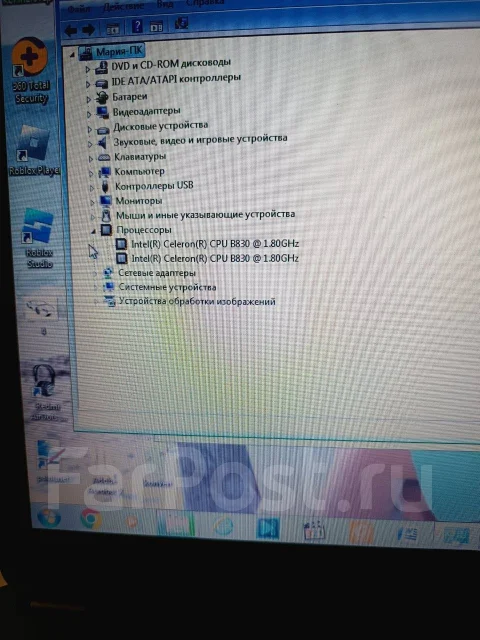480x640 pixels.
Task: Select Устройства обработки изображений row
Action: (197, 302)
